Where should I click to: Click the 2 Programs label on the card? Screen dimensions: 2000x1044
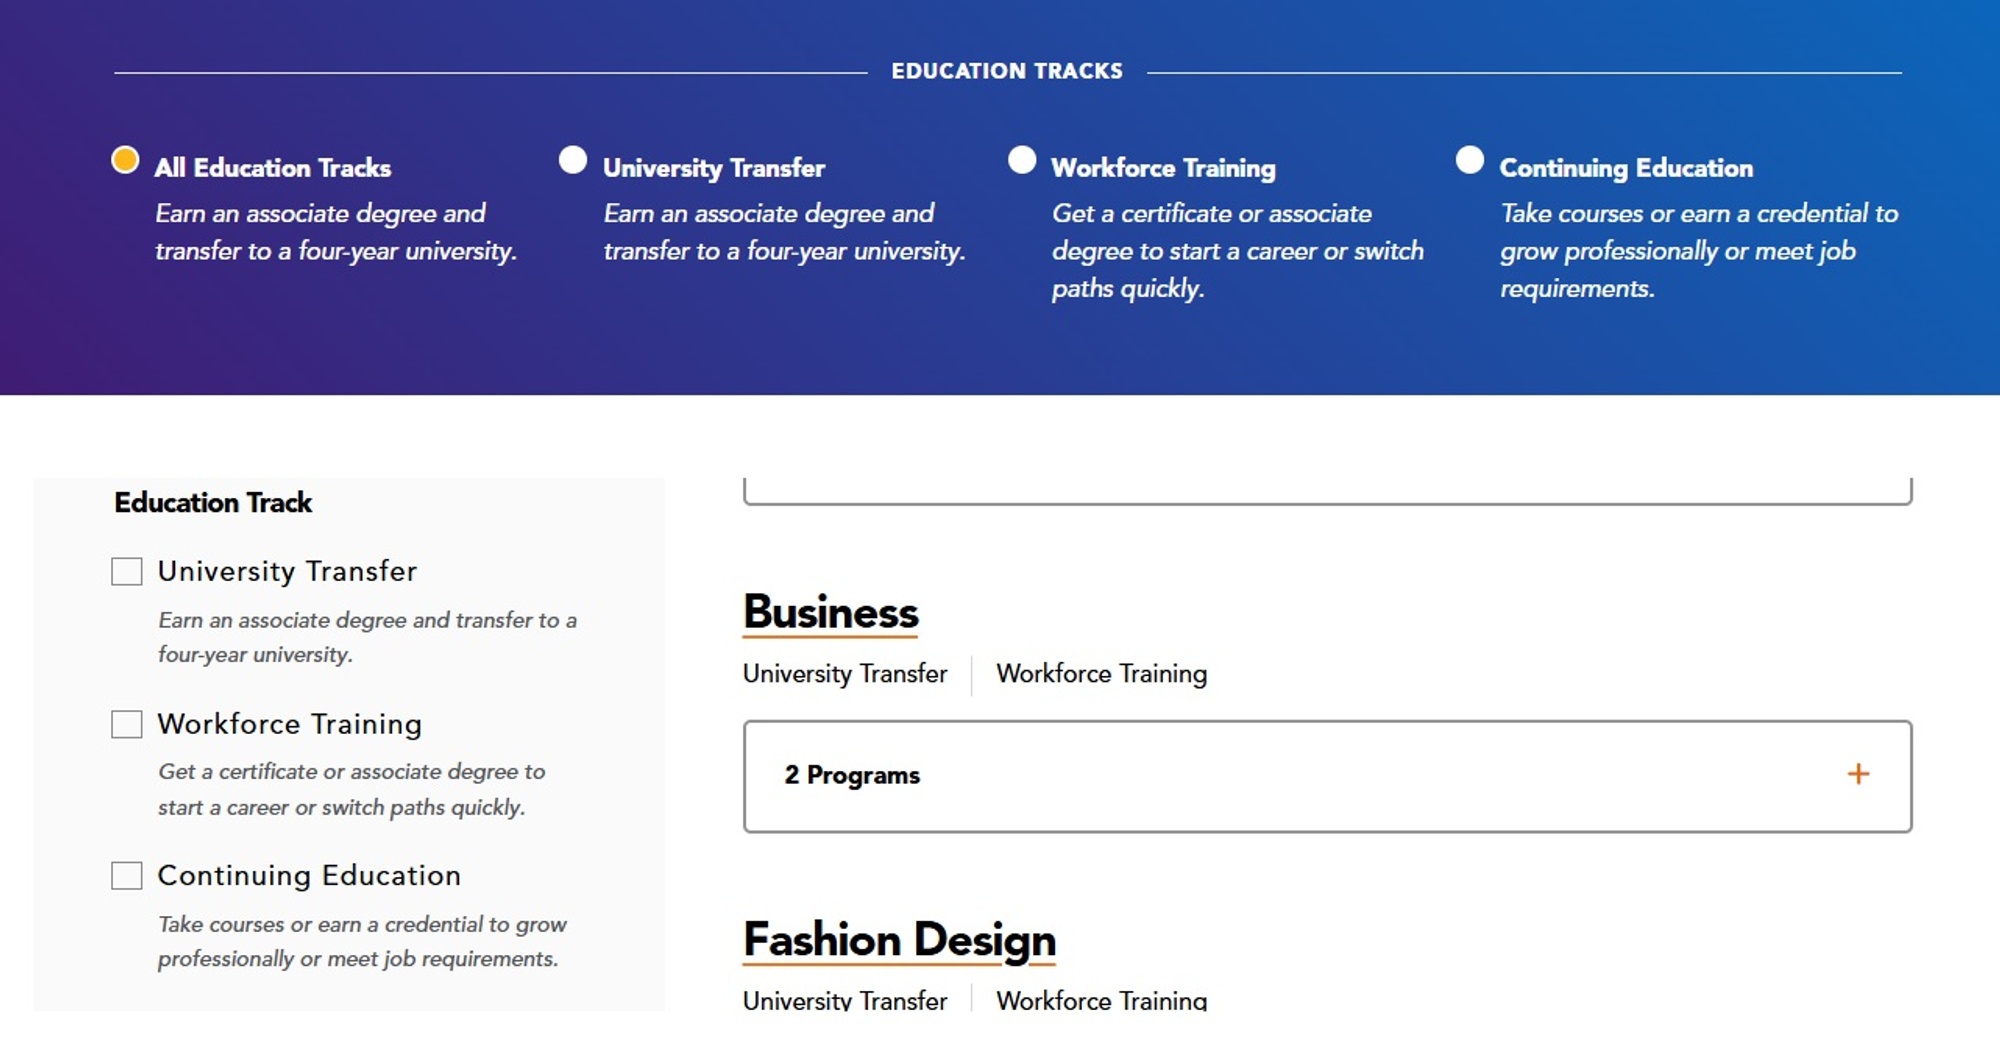(x=851, y=774)
